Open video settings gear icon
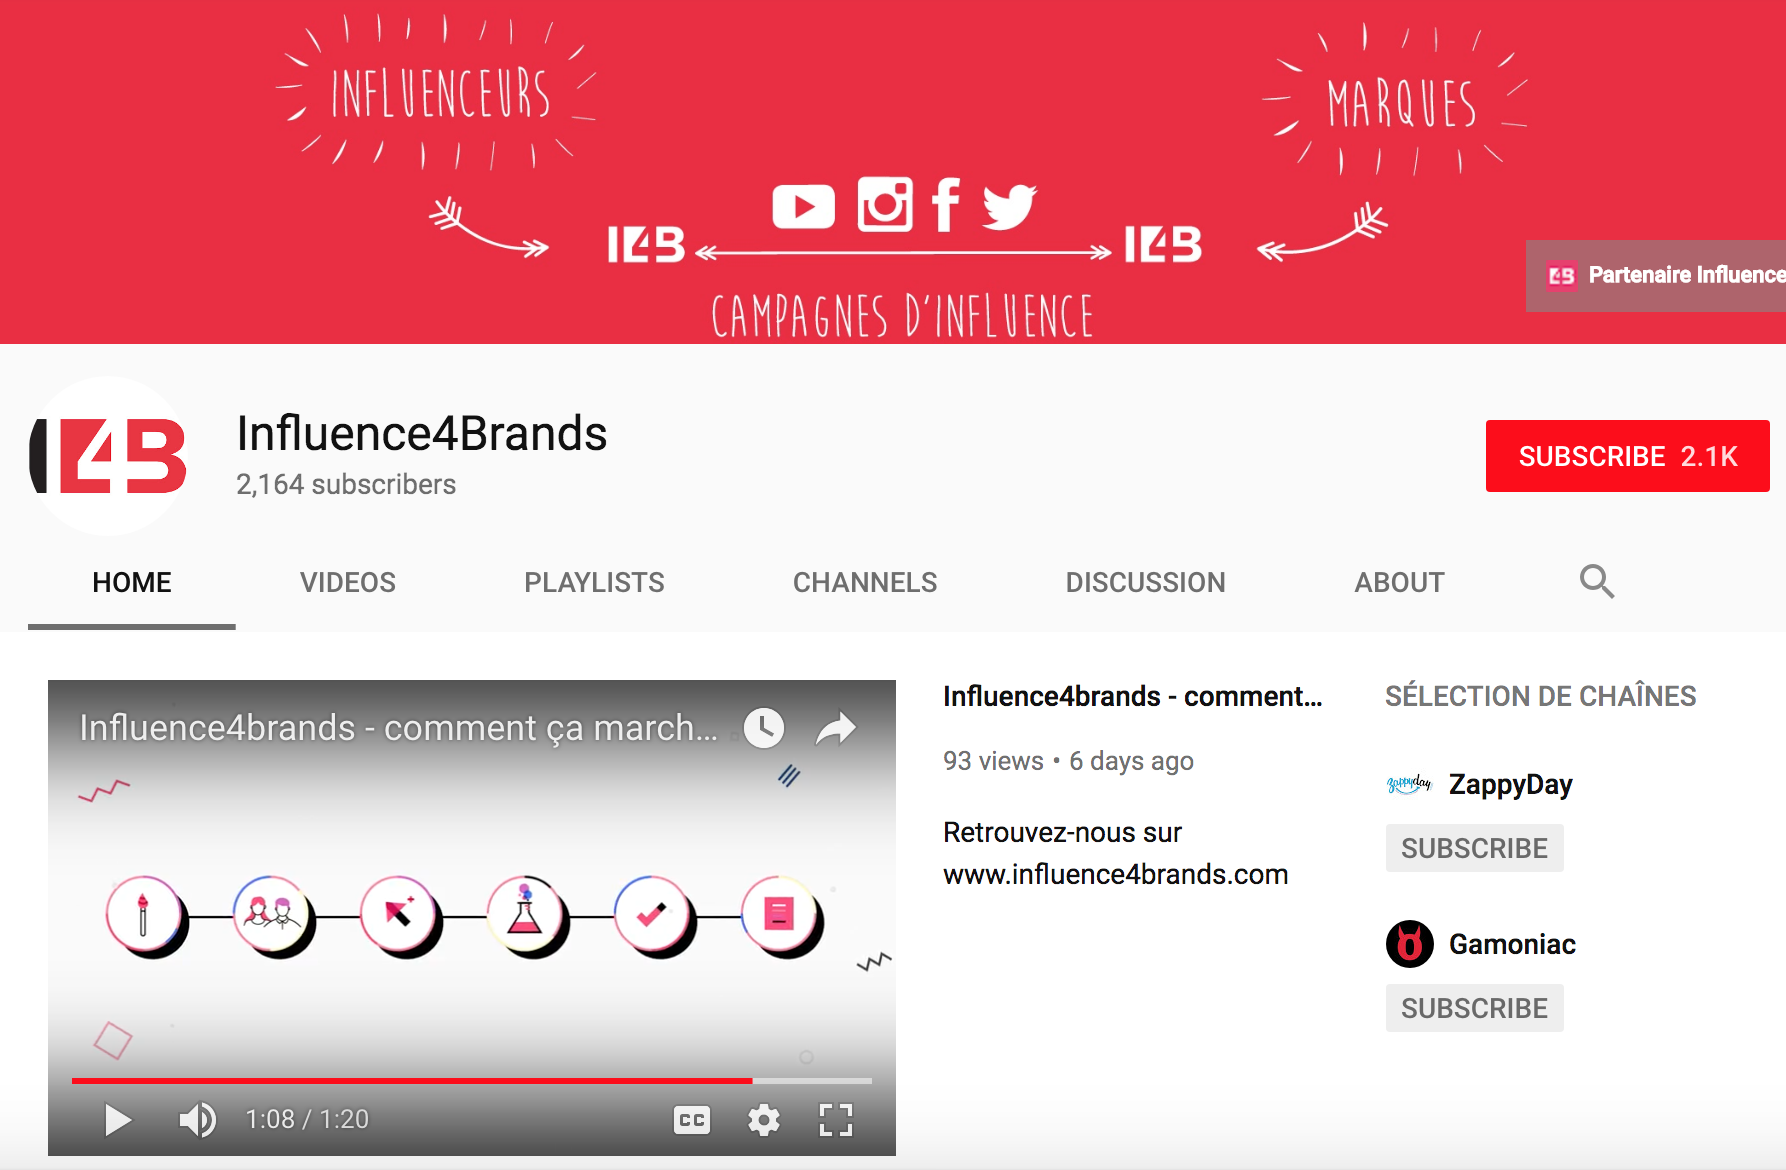Image resolution: width=1786 pixels, height=1170 pixels. point(764,1120)
